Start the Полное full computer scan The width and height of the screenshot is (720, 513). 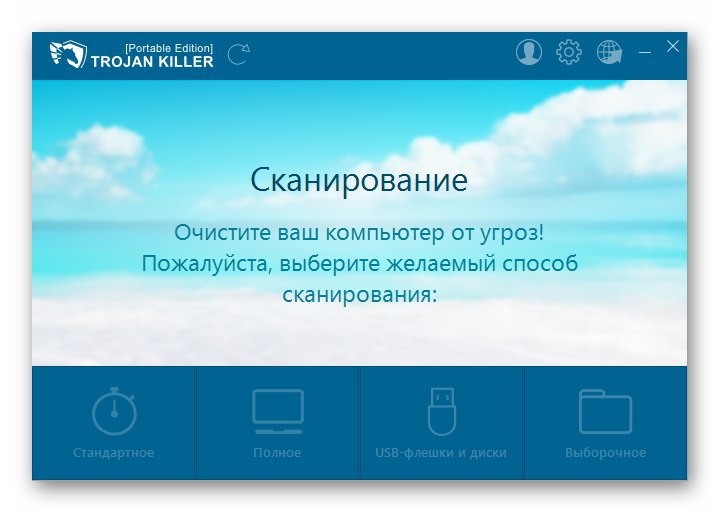277,423
